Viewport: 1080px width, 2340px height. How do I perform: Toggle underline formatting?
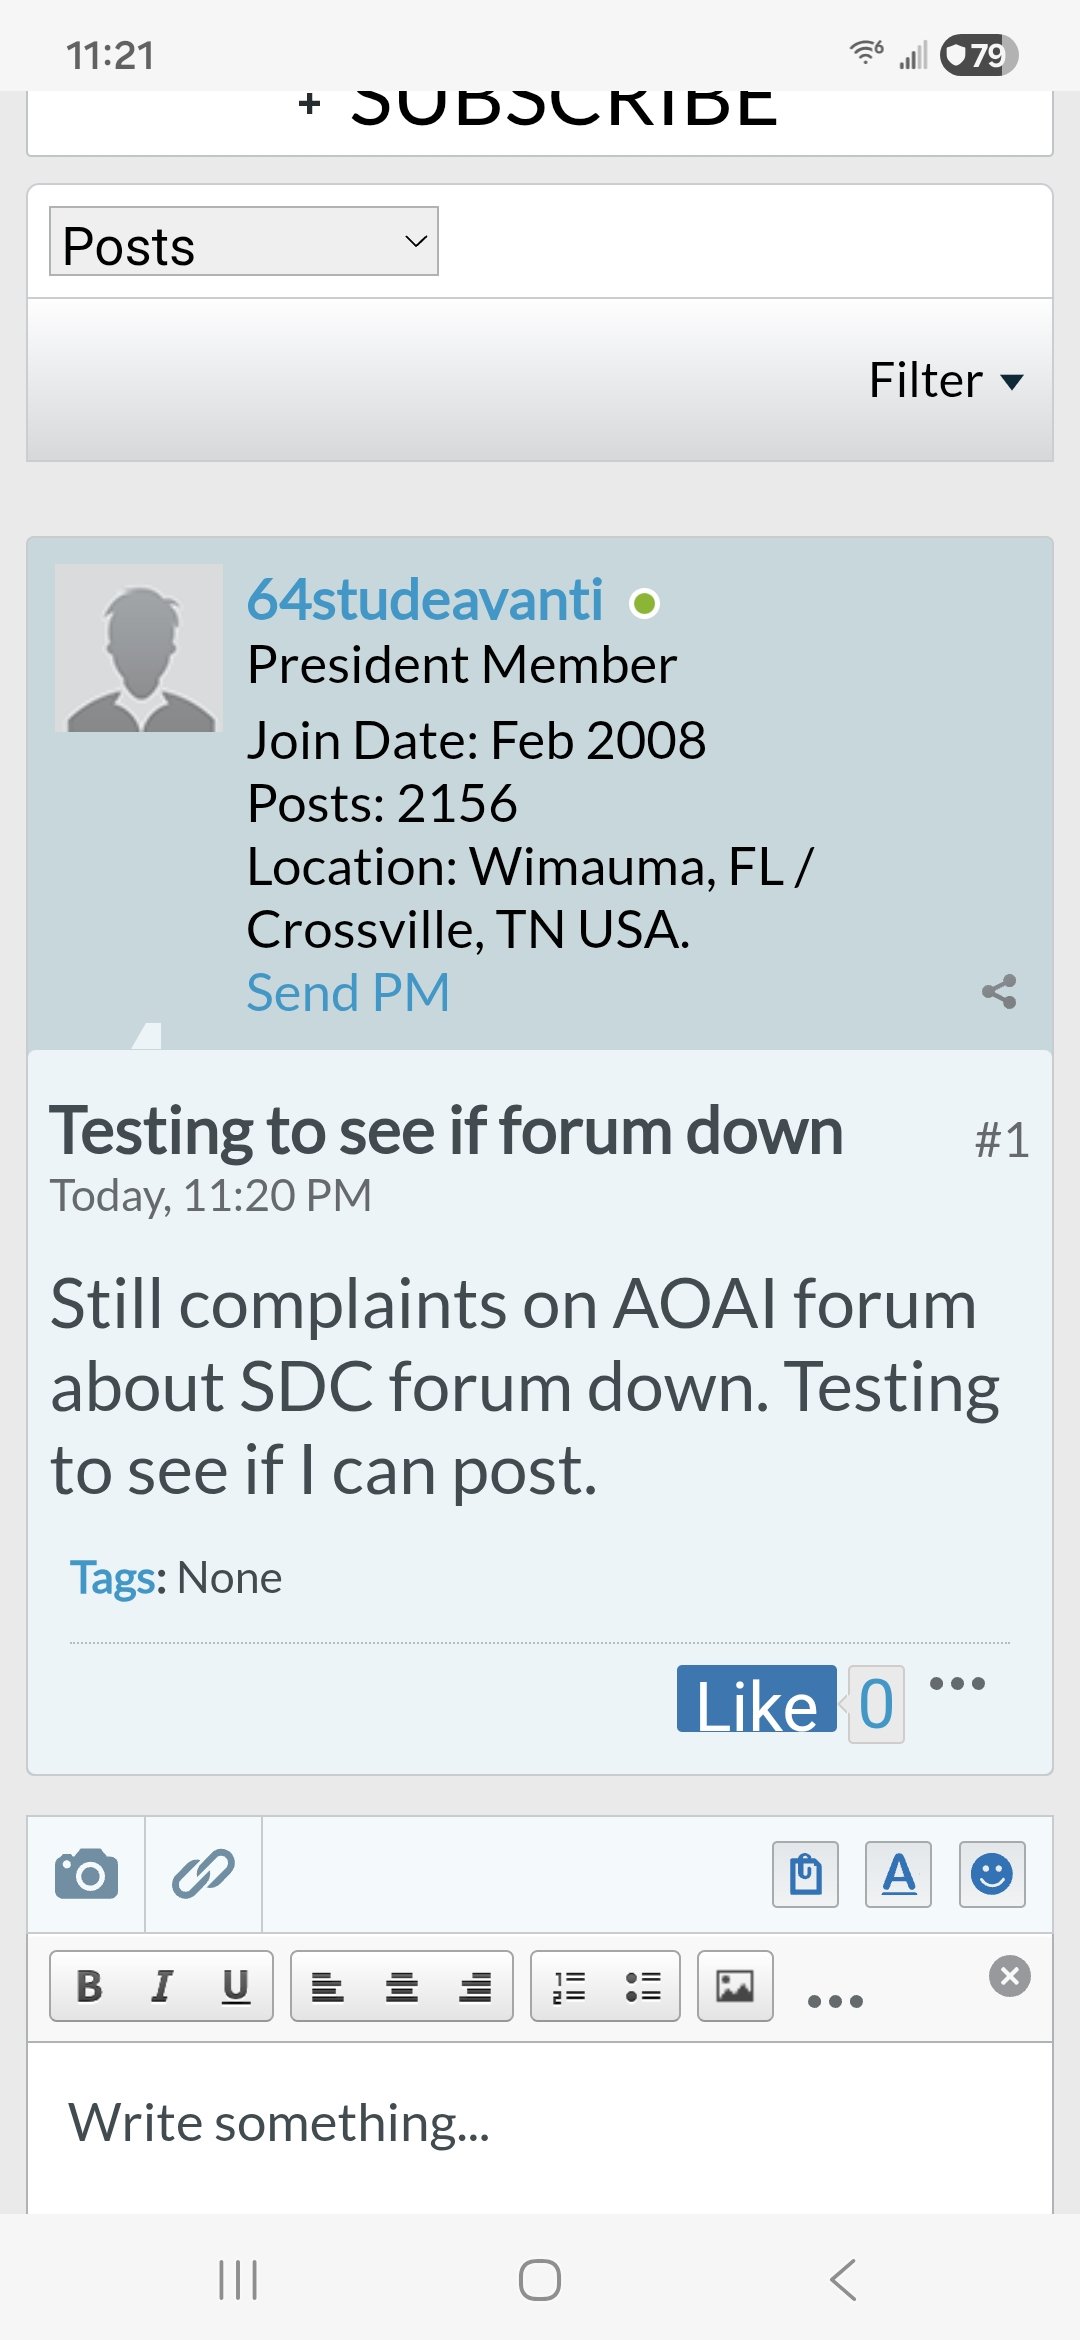(x=235, y=1986)
